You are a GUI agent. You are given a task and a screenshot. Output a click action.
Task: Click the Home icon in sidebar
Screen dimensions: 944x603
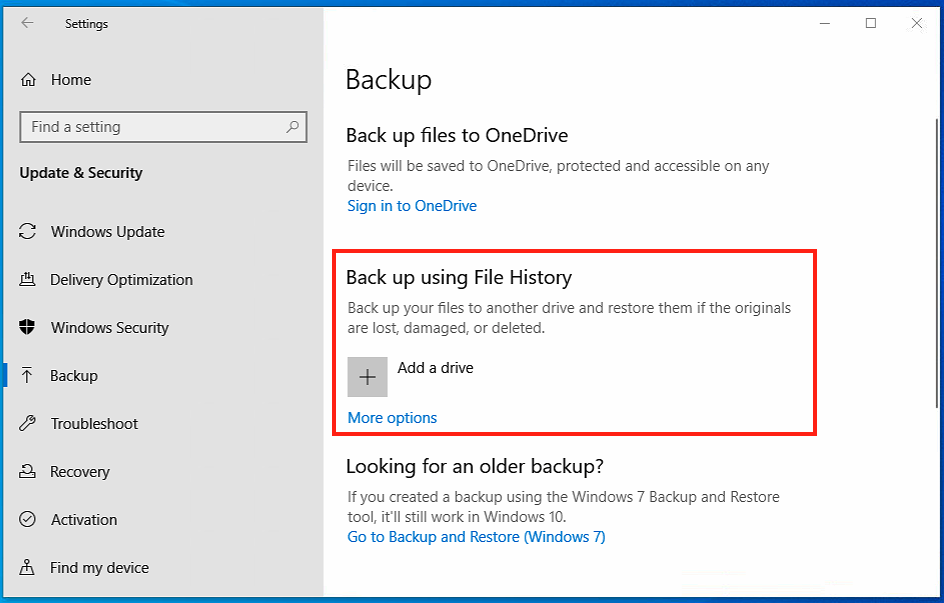pos(29,80)
